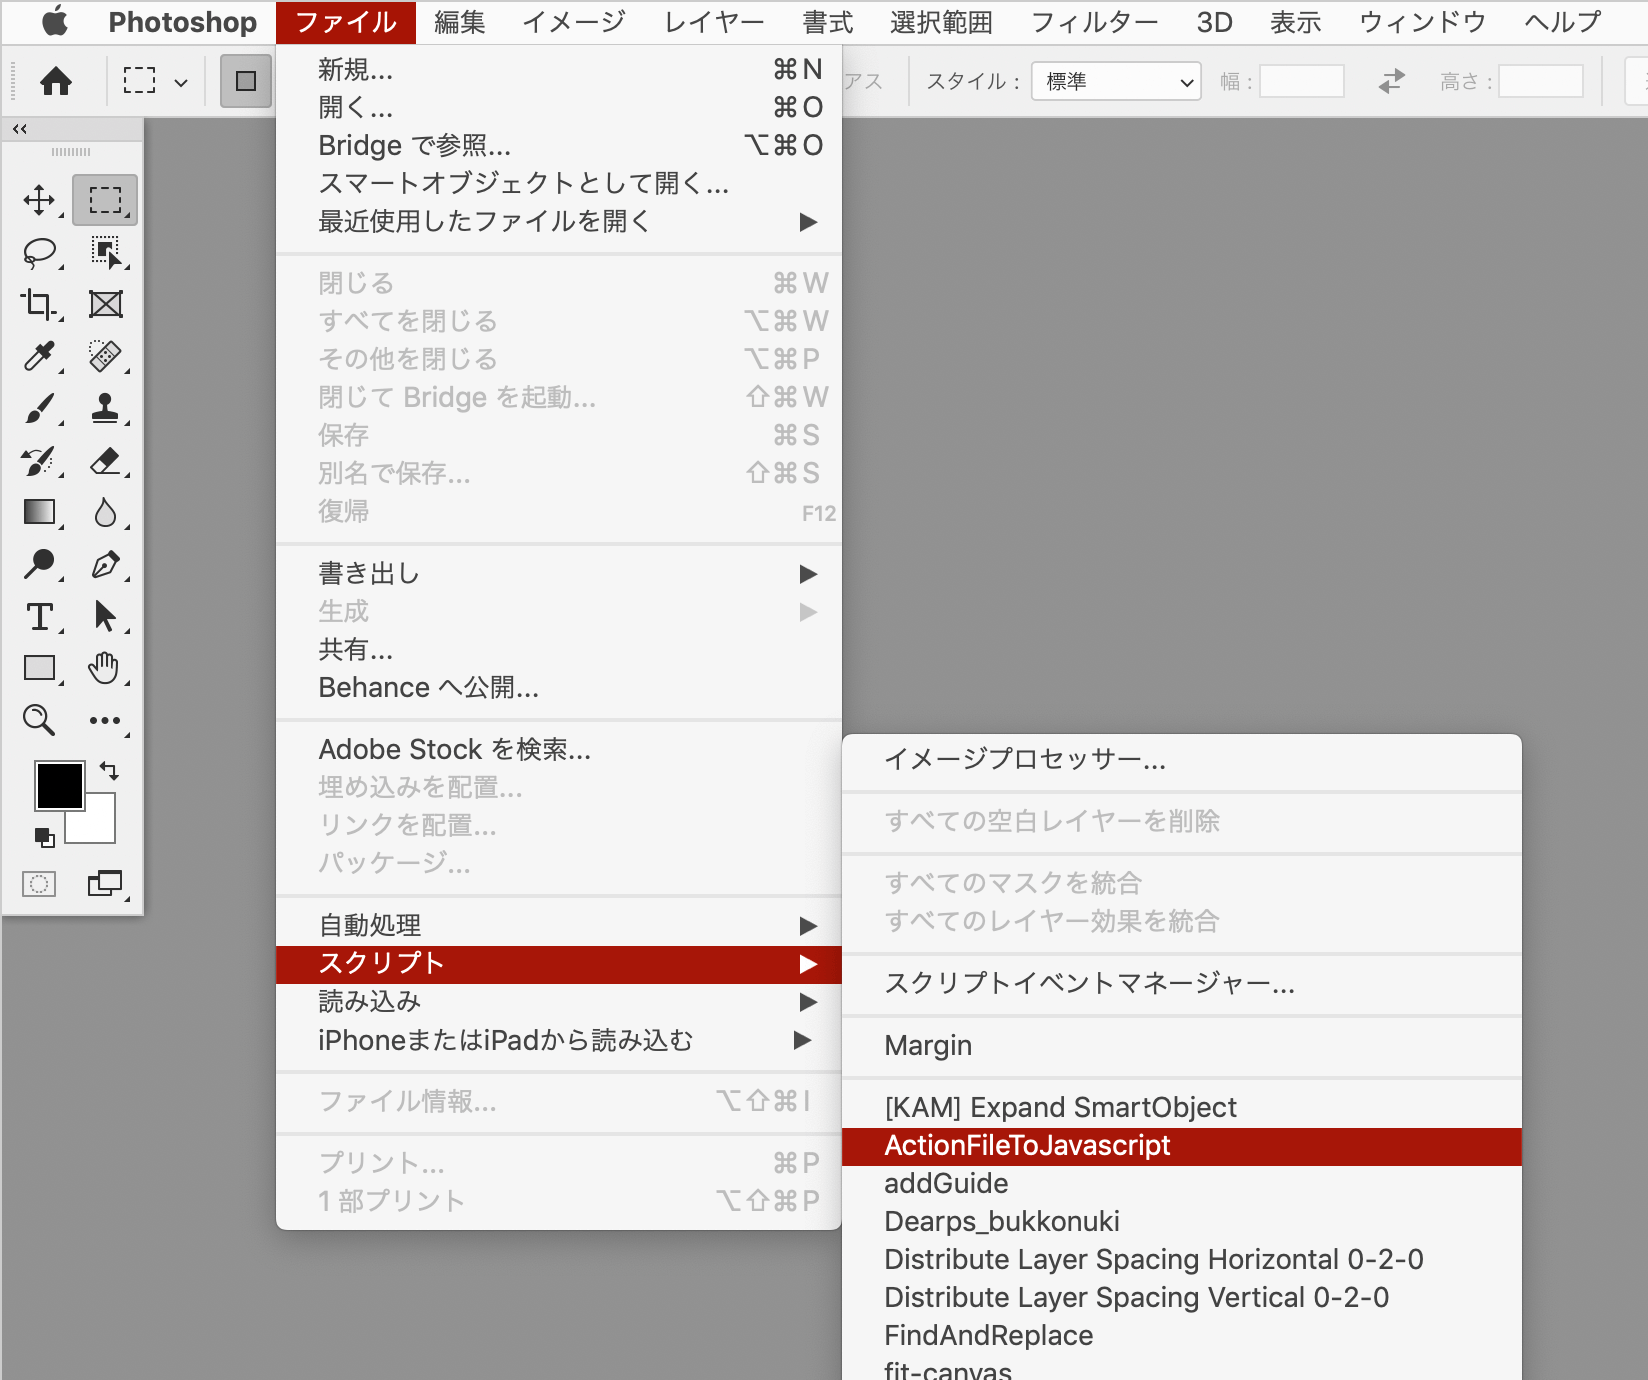Open the 編集 menu
1648x1380 pixels.
coord(460,22)
